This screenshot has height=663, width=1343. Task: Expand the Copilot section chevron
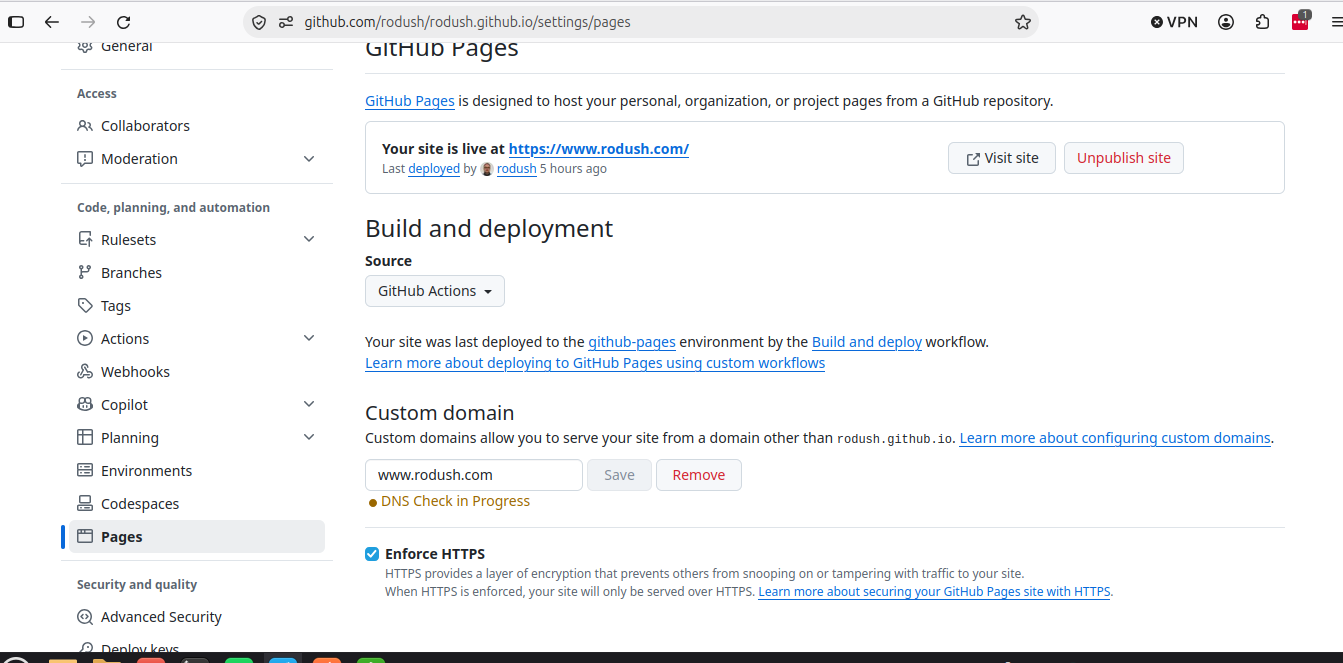coord(309,404)
